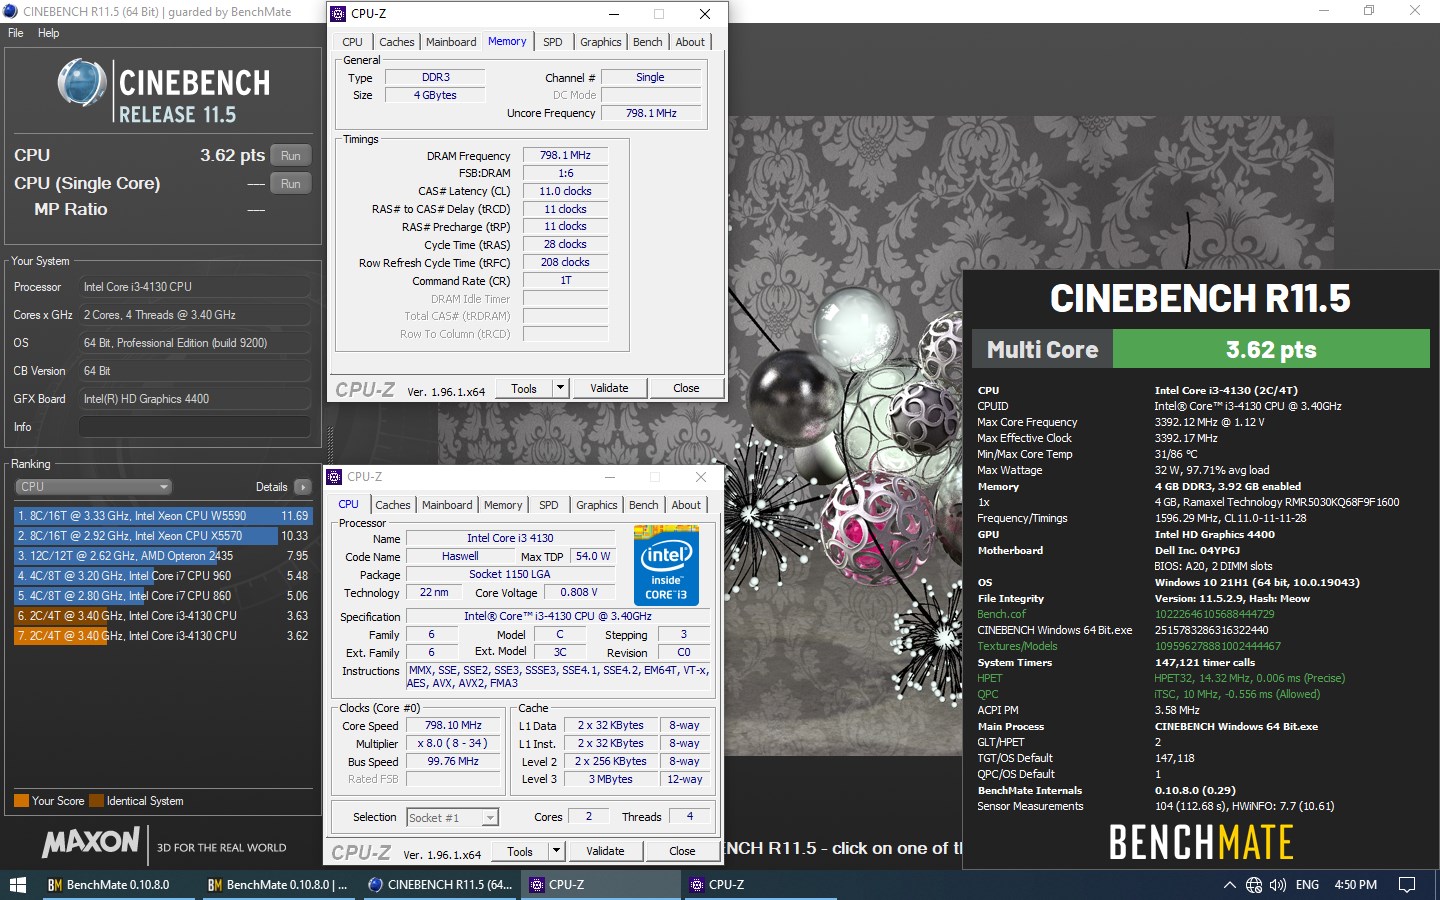1440x900 pixels.
Task: Click Tools button in bottom CPU-Z window
Action: tap(520, 852)
